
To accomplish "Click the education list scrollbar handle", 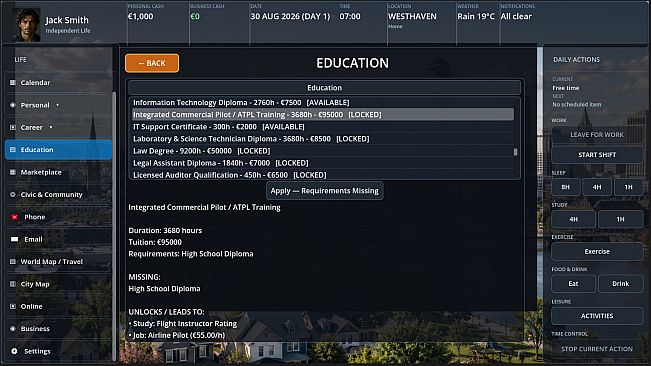I will coord(515,152).
